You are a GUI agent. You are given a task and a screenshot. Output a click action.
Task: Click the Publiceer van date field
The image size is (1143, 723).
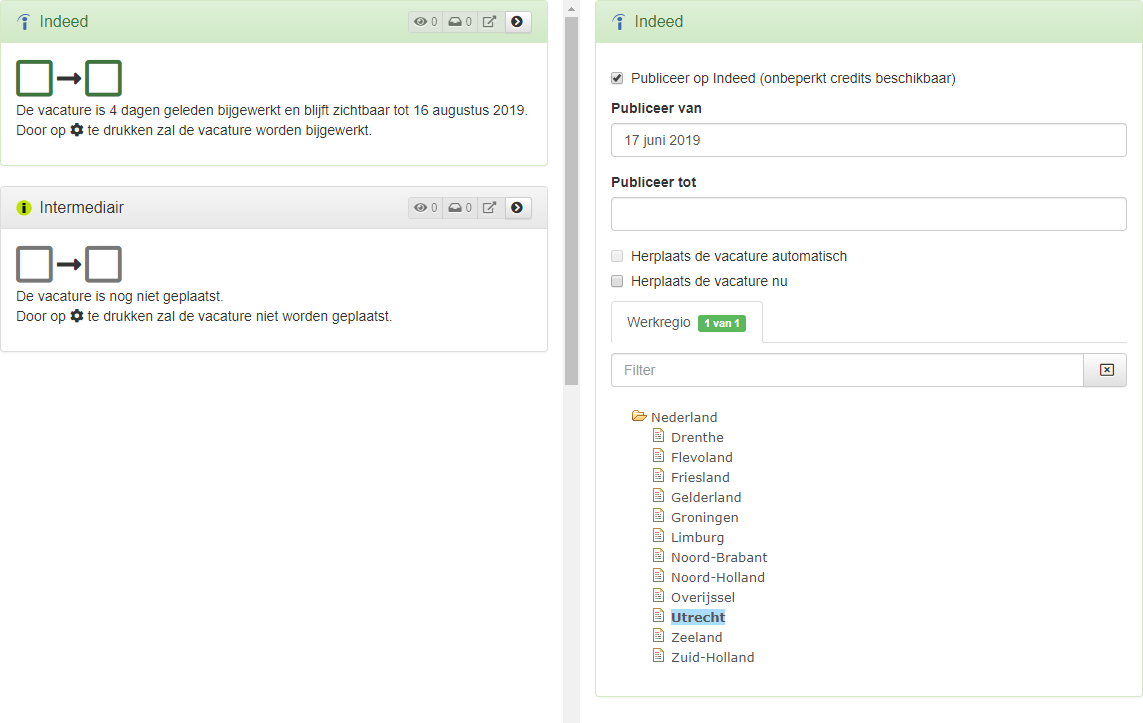point(868,141)
